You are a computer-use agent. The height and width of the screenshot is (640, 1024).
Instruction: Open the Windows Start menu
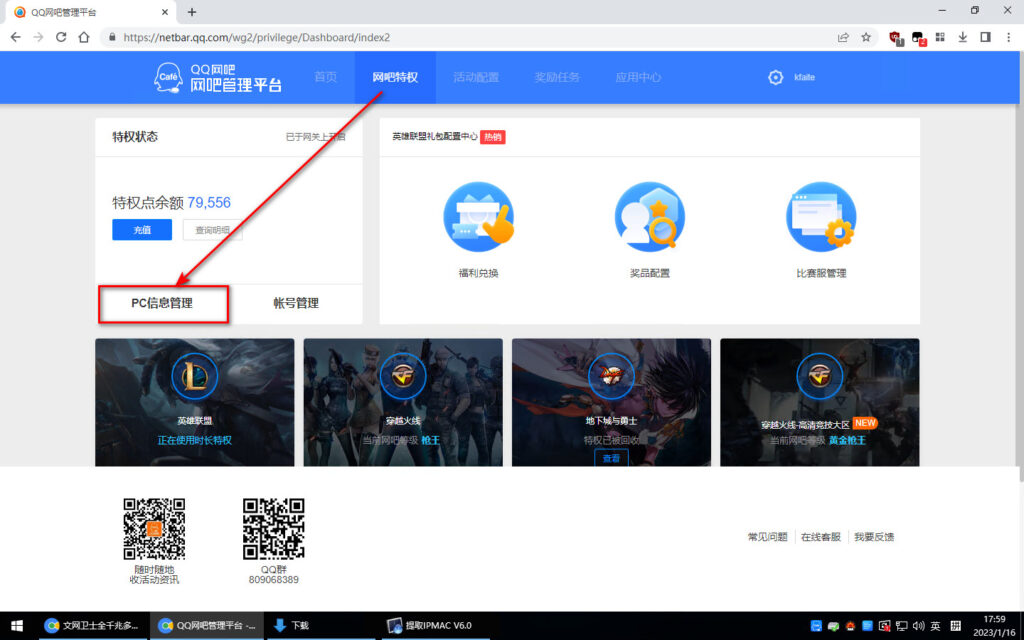[x=17, y=624]
